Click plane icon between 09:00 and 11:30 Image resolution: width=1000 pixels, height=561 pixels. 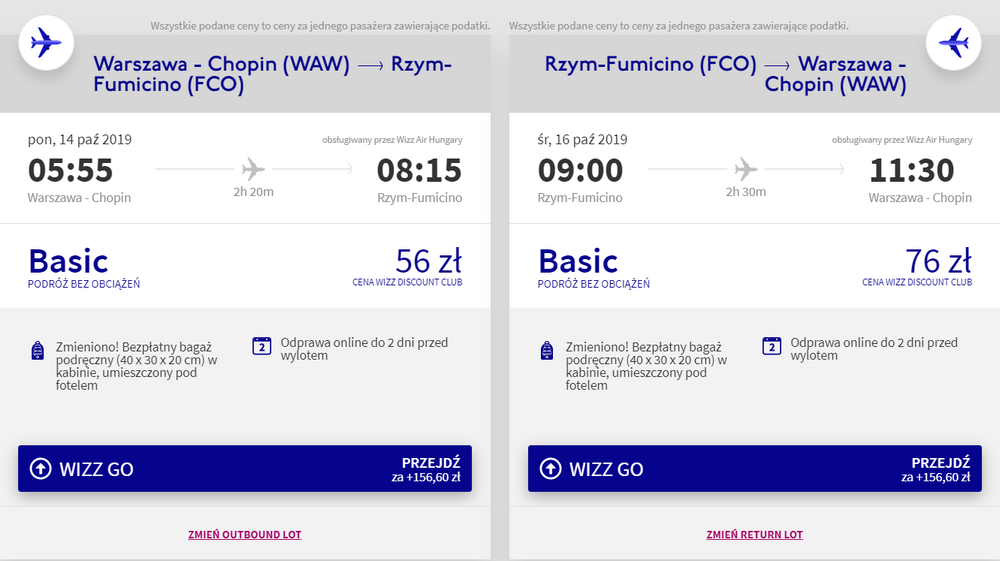746,169
